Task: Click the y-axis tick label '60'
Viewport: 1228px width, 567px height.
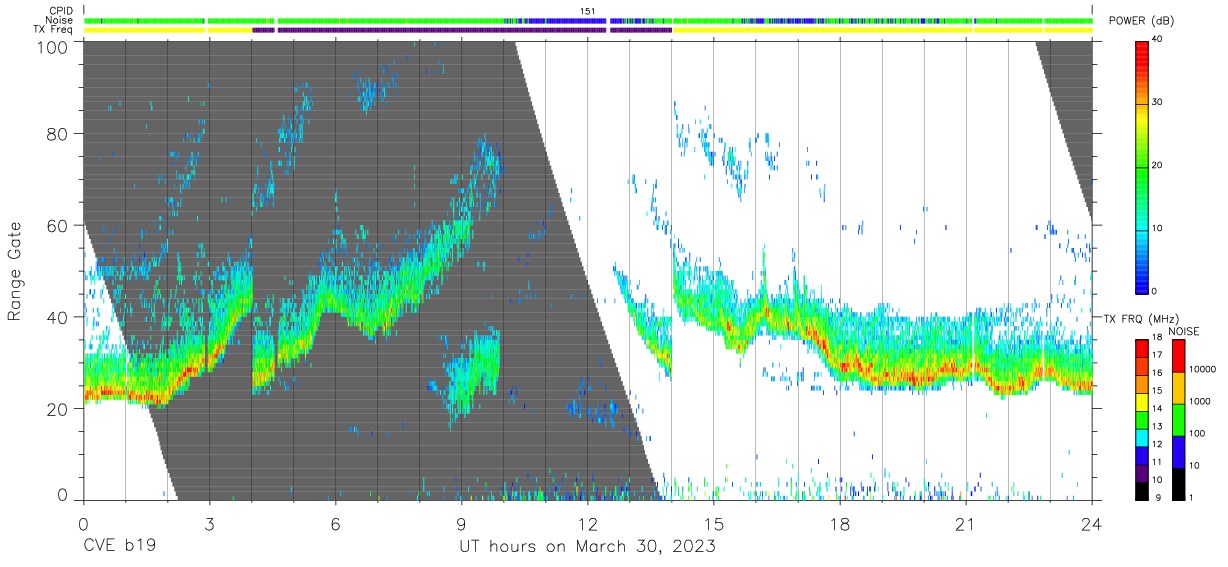Action: click(59, 226)
